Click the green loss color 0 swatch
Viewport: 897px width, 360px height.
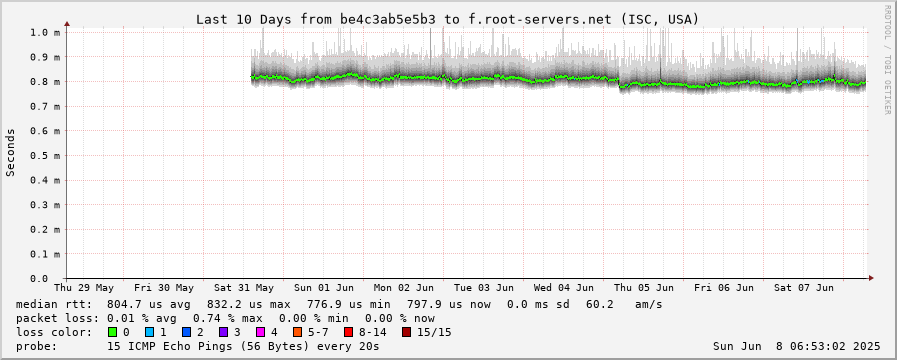pos(112,332)
